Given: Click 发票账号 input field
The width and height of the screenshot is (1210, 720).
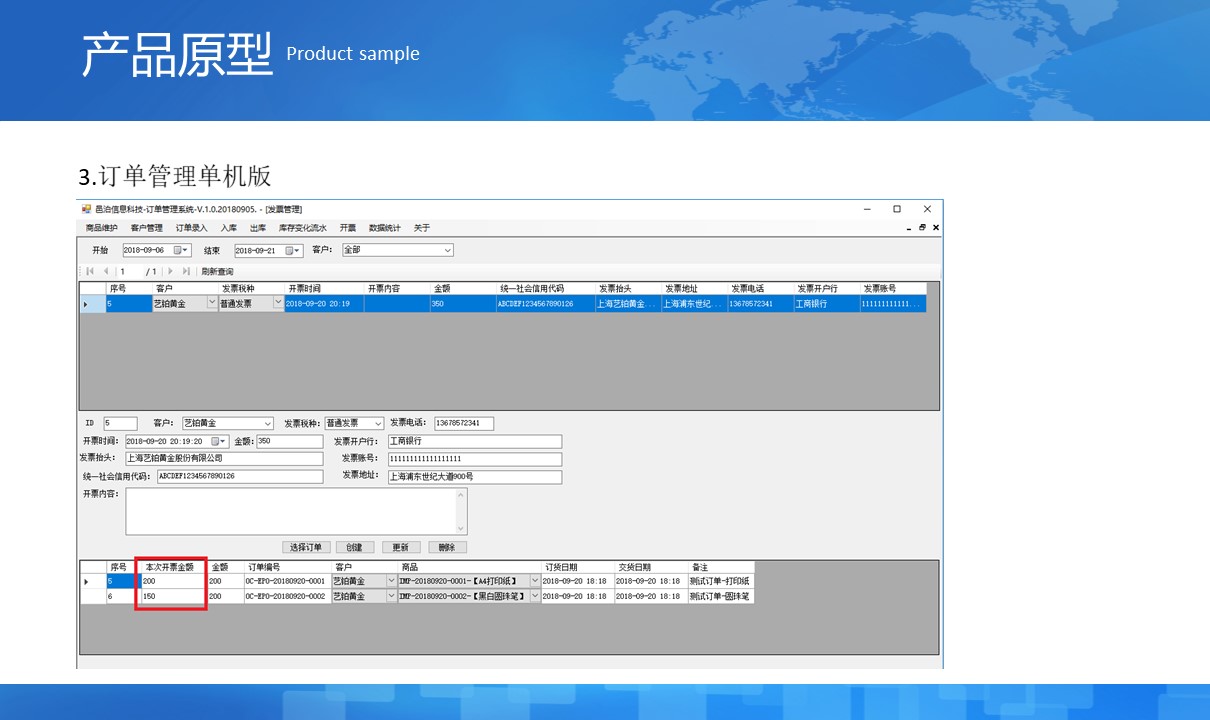Looking at the screenshot, I should tap(474, 459).
